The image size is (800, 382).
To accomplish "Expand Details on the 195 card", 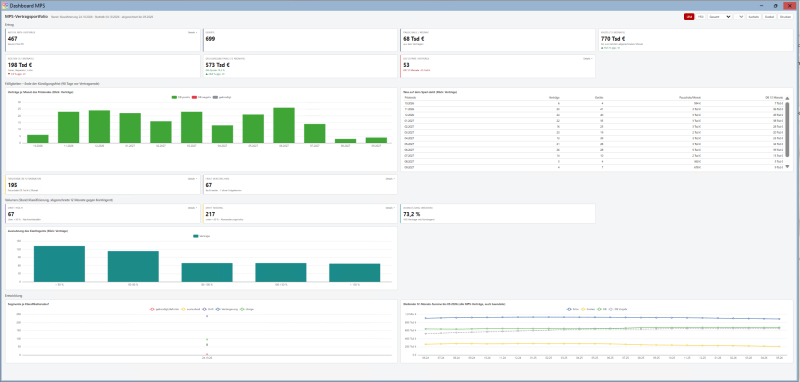I will 192,179.
